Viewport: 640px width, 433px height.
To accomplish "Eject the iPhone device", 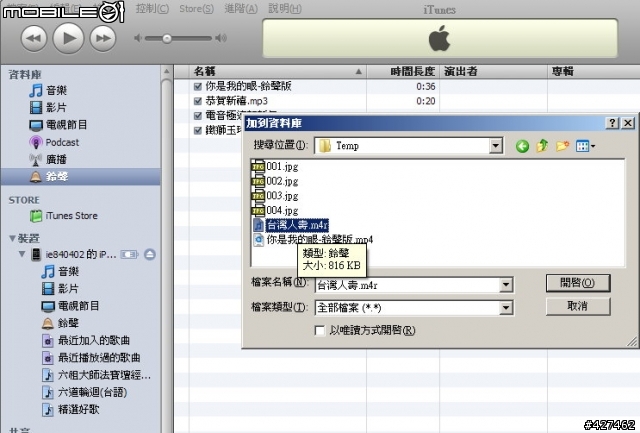I will [x=150, y=254].
